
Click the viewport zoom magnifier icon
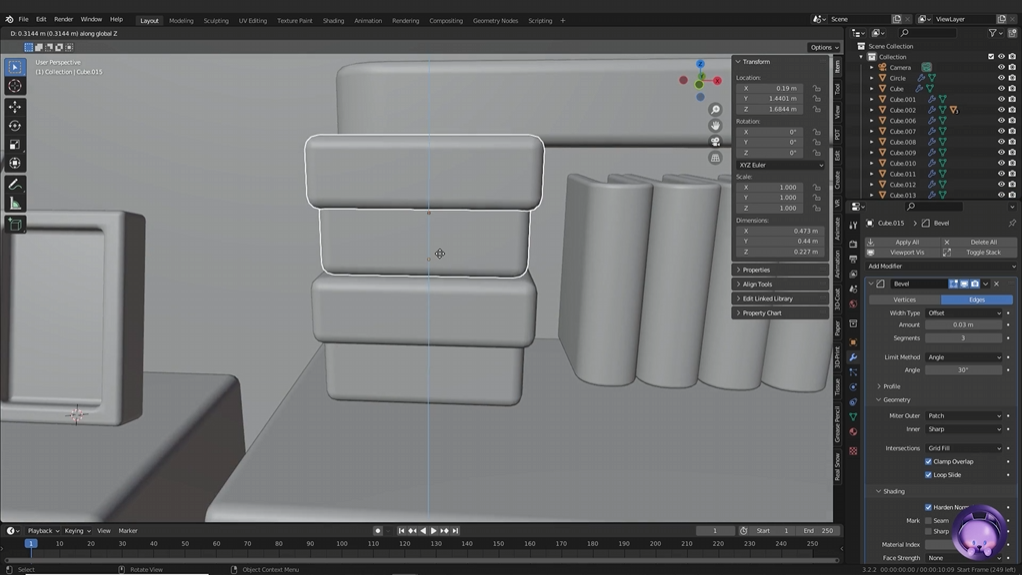[715, 110]
